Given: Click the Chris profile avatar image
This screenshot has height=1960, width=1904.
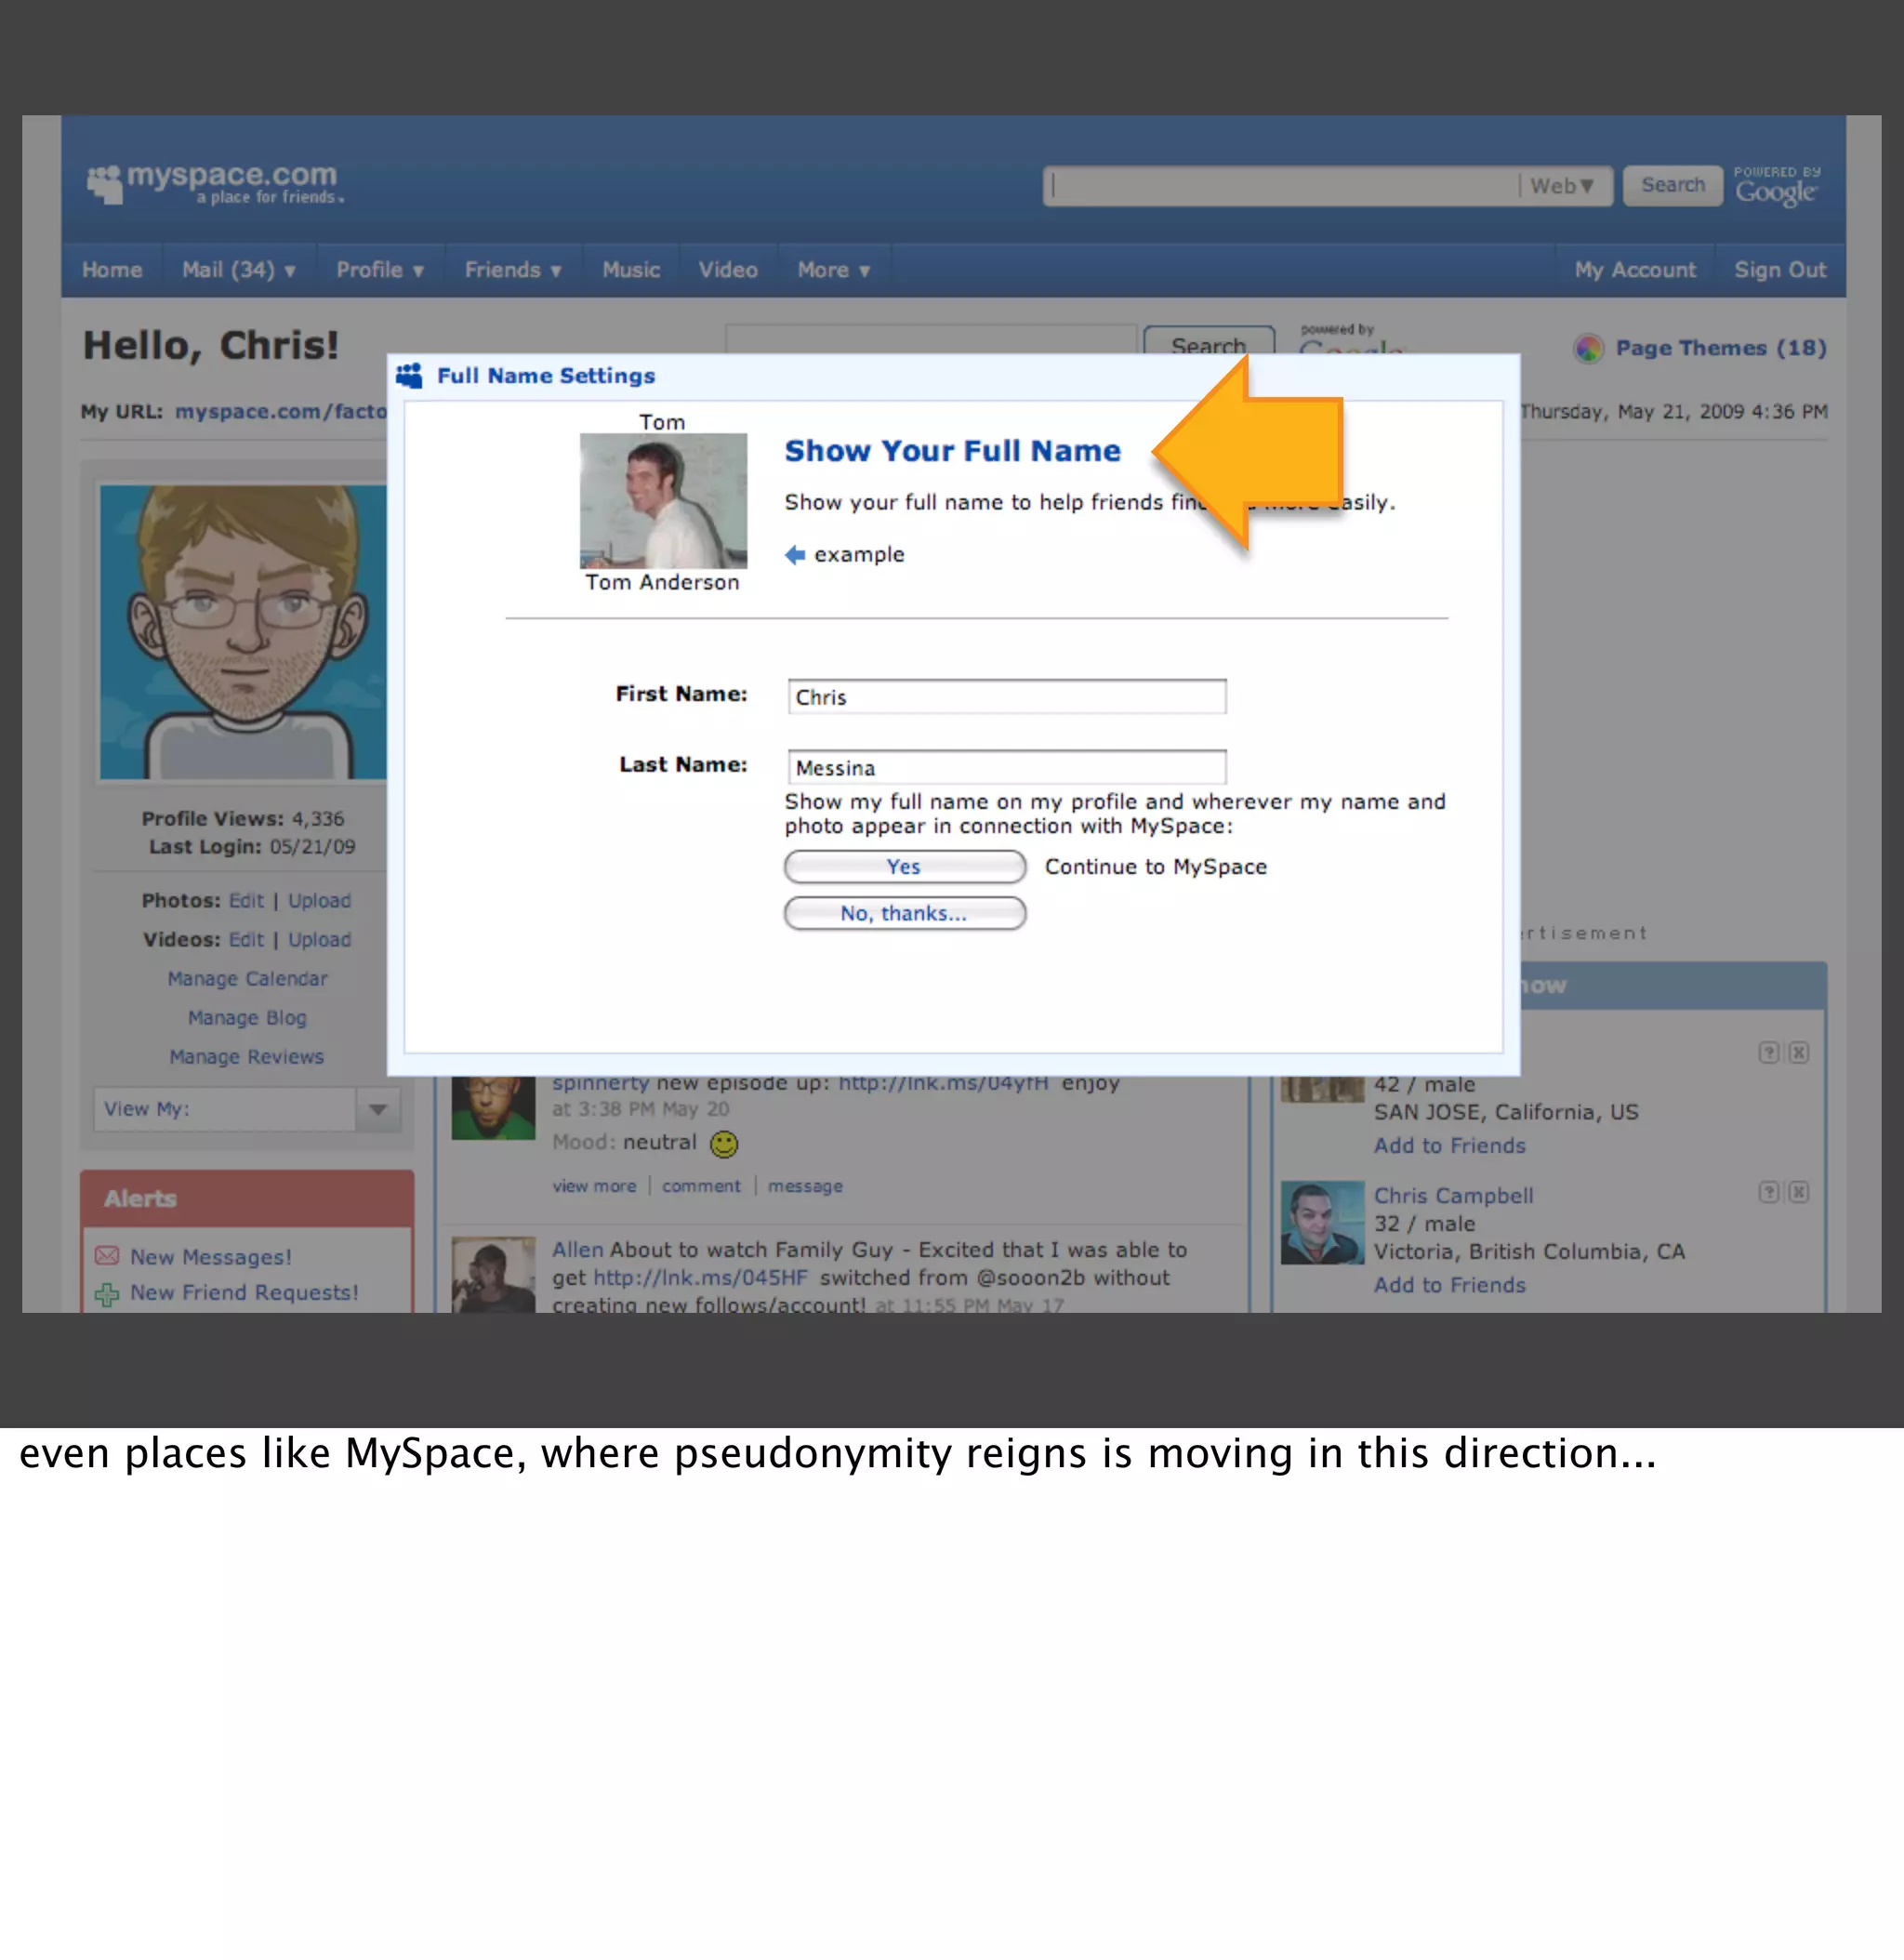Looking at the screenshot, I should point(243,632).
